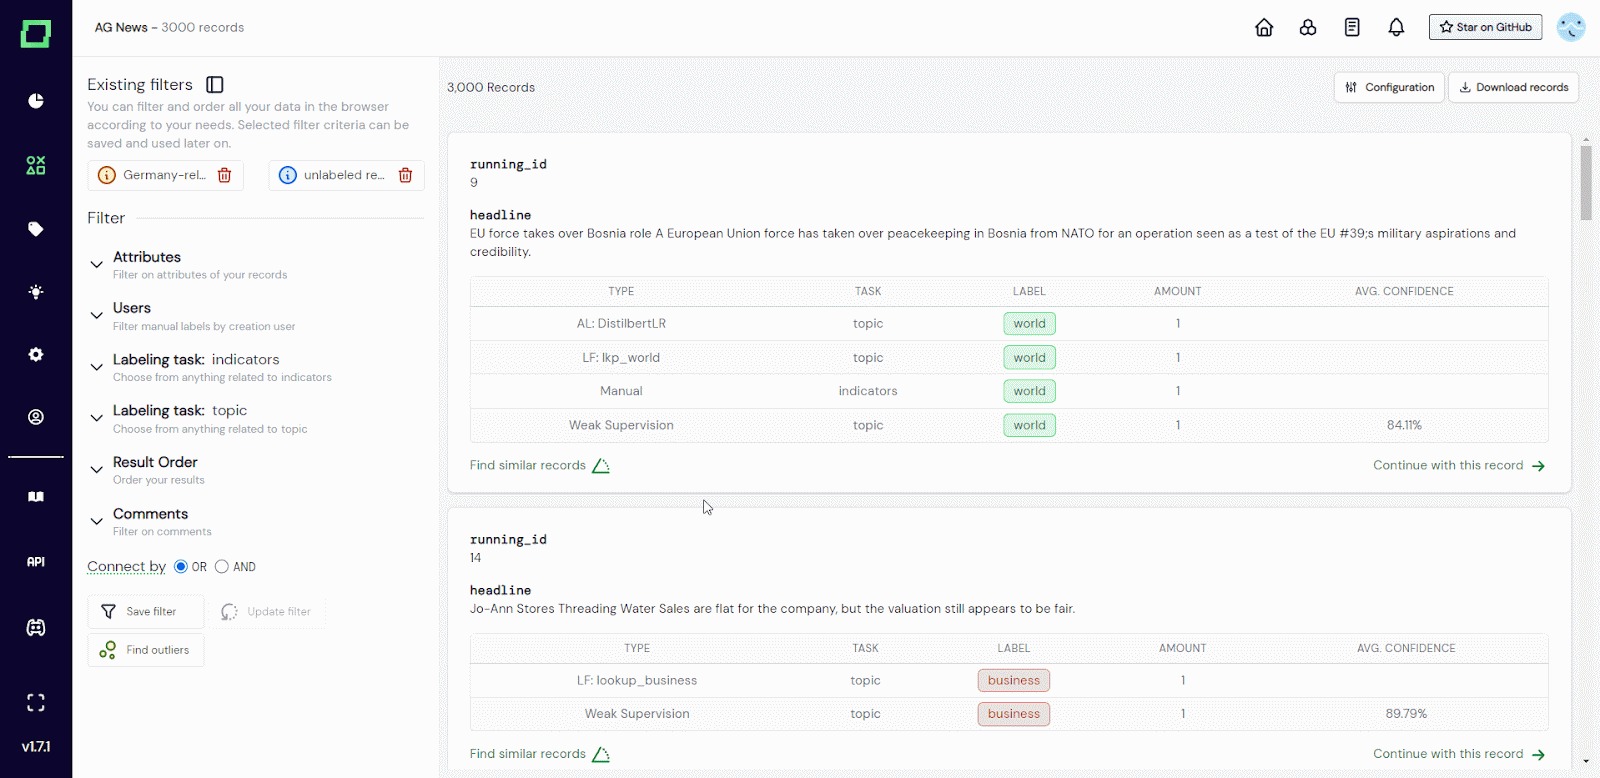The image size is (1600, 778).
Task: Continue with record running_id 14
Action: click(1459, 754)
